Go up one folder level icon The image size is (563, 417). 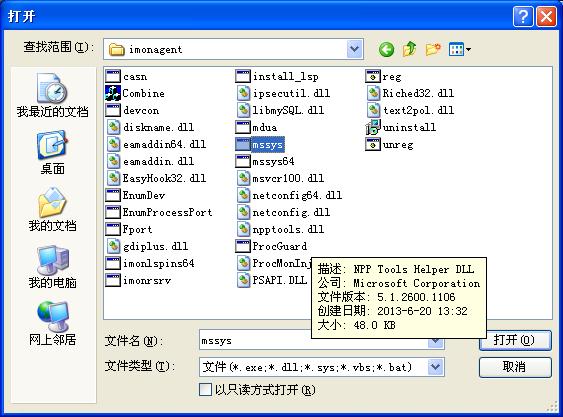(409, 49)
